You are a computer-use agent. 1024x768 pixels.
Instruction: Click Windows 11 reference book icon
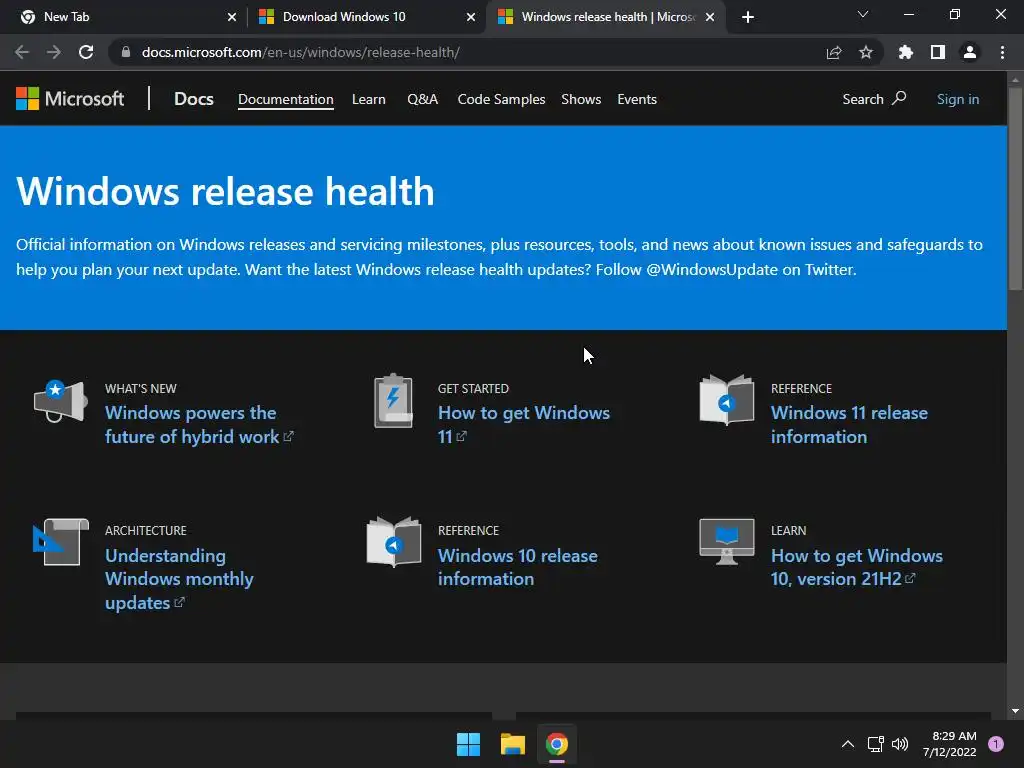click(726, 400)
